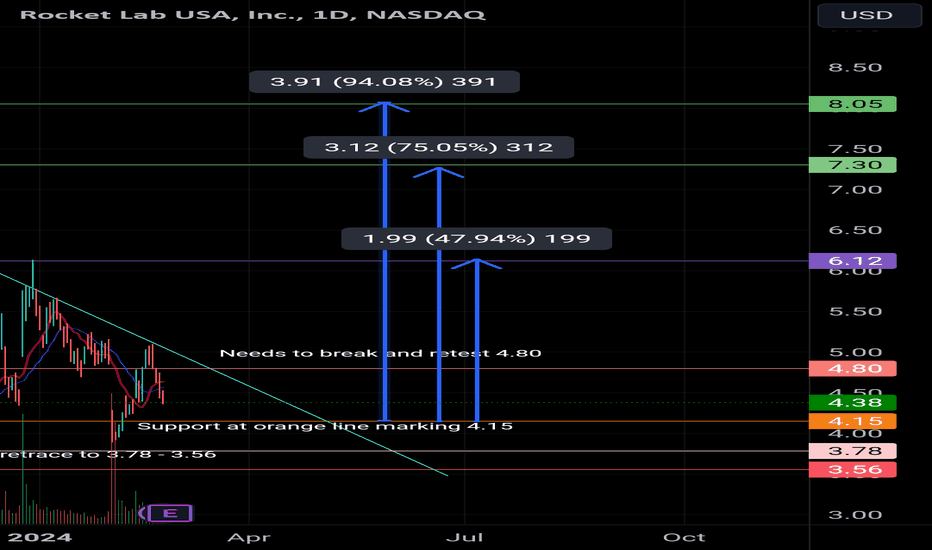
Task: Click the 5.50 price axis tick
Action: (855, 312)
